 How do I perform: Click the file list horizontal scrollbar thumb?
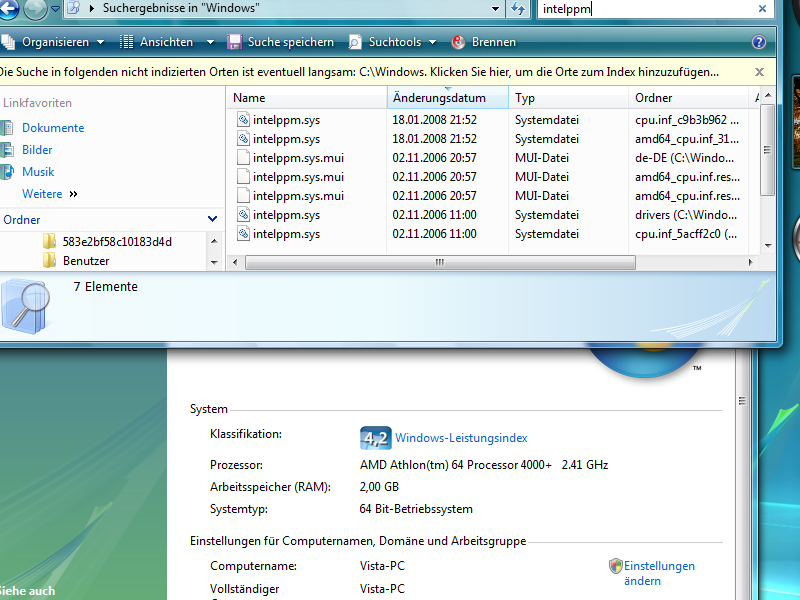pos(440,262)
